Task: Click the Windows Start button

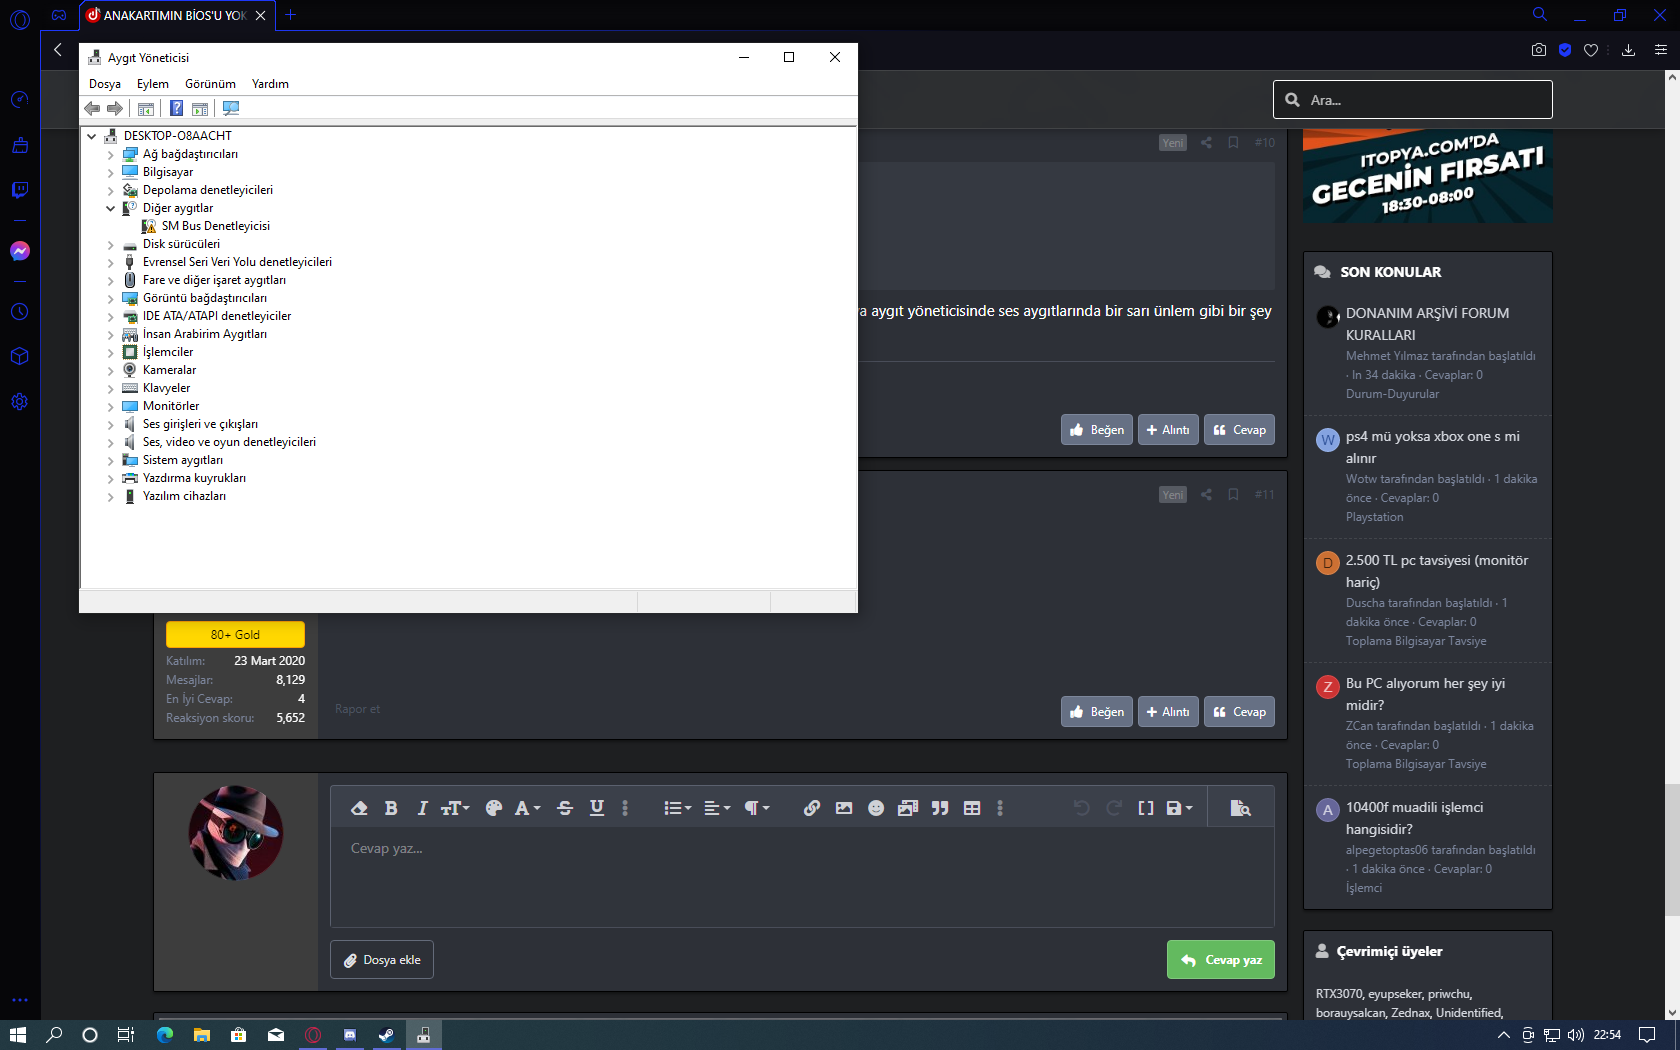Action: pos(18,1035)
